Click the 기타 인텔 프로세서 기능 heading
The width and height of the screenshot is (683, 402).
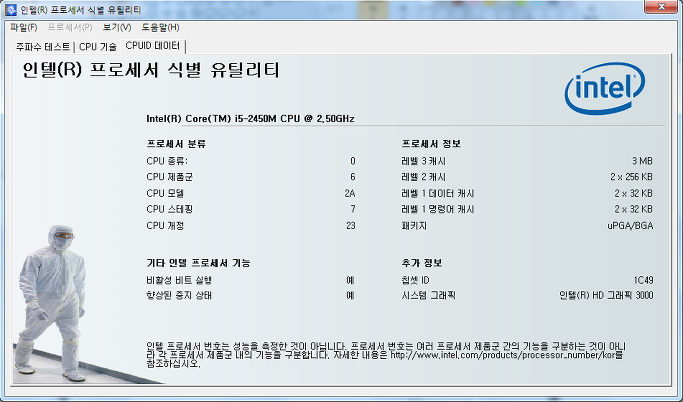pos(198,263)
